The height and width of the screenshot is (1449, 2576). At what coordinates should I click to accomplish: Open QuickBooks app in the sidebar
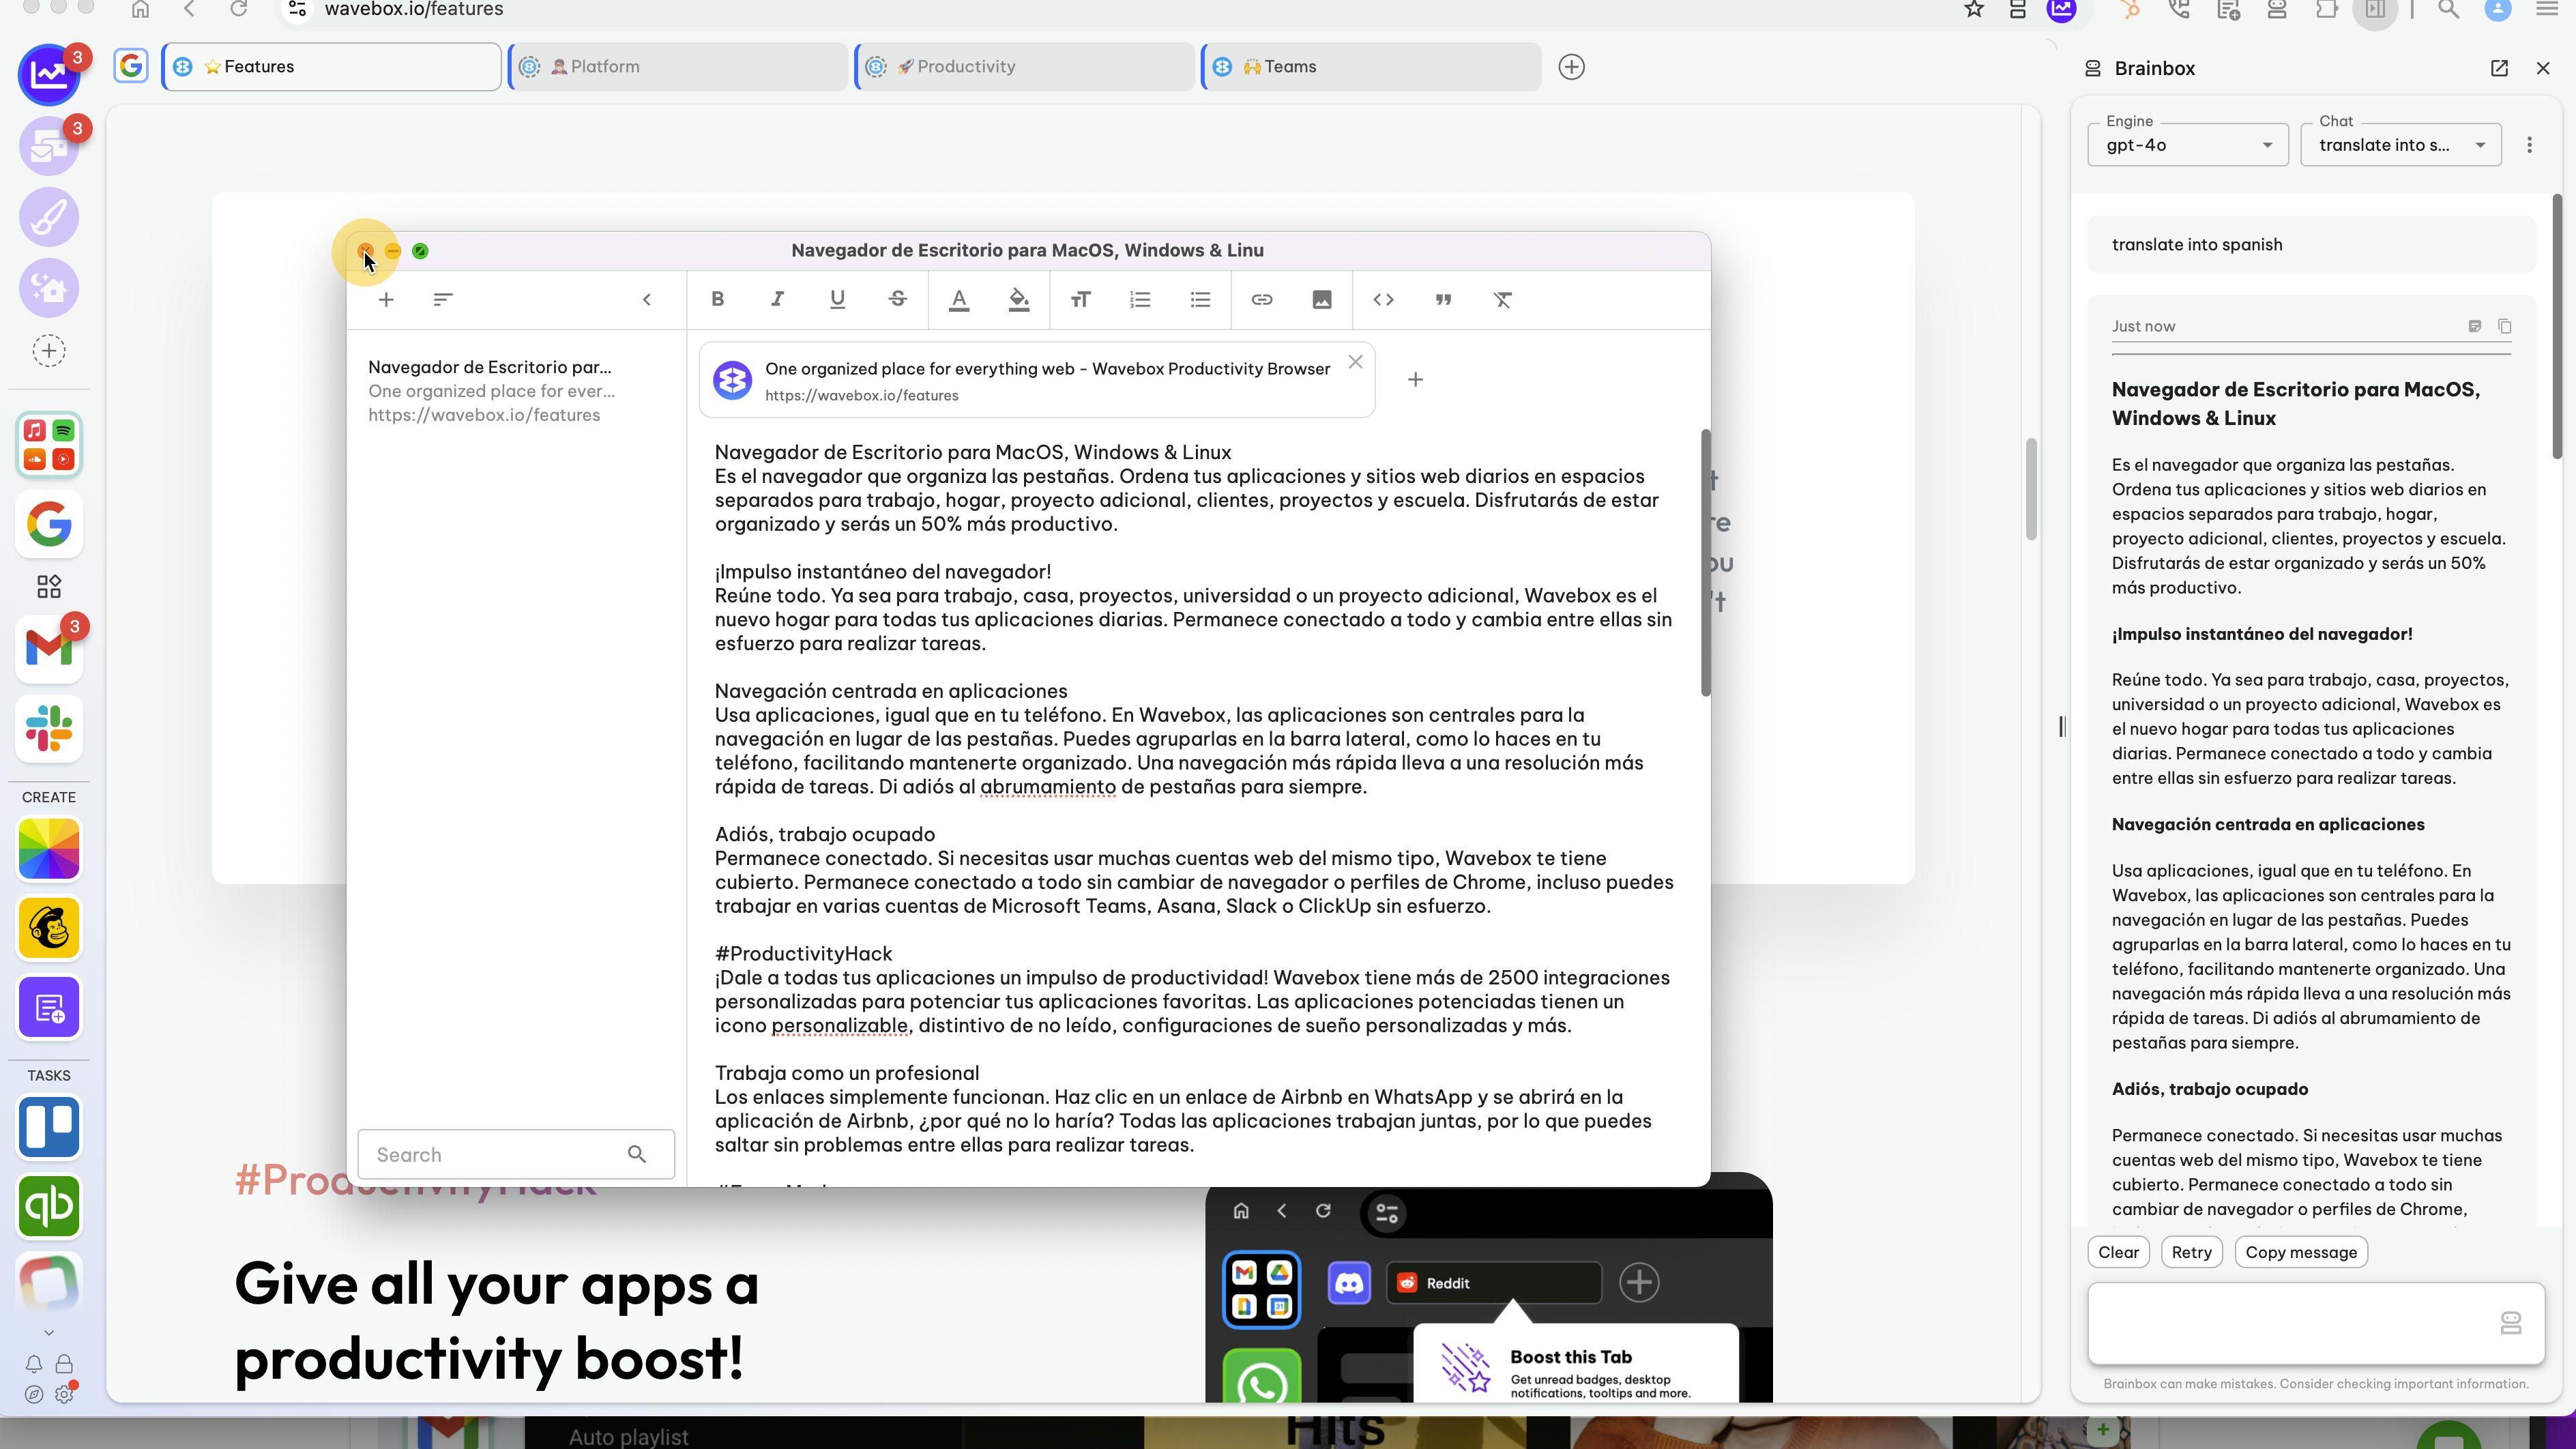49,1206
